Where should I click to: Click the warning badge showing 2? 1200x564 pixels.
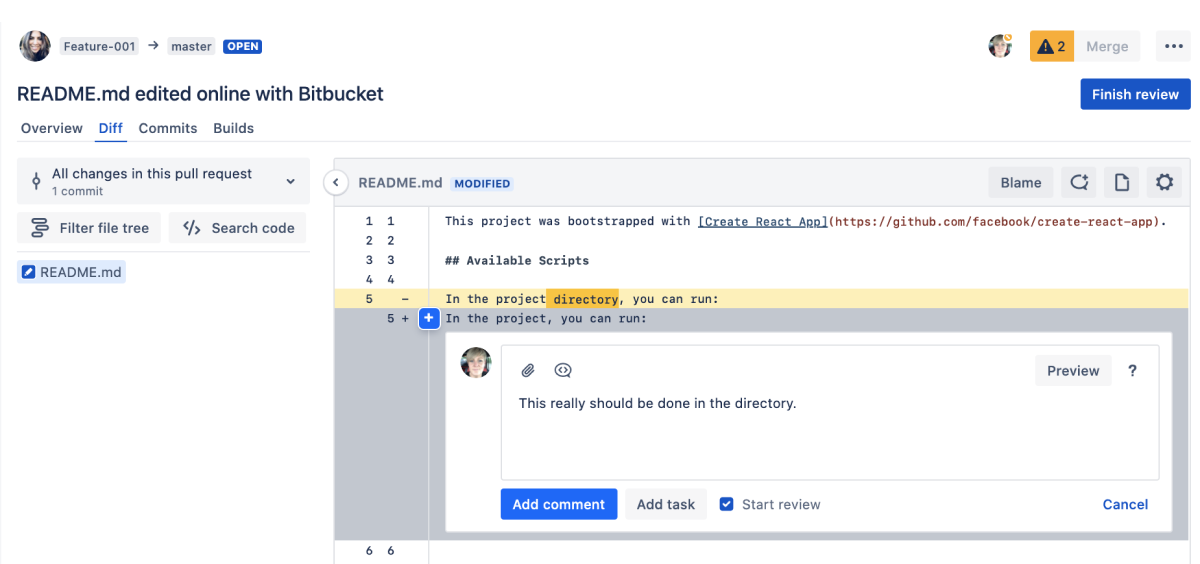coord(1051,46)
